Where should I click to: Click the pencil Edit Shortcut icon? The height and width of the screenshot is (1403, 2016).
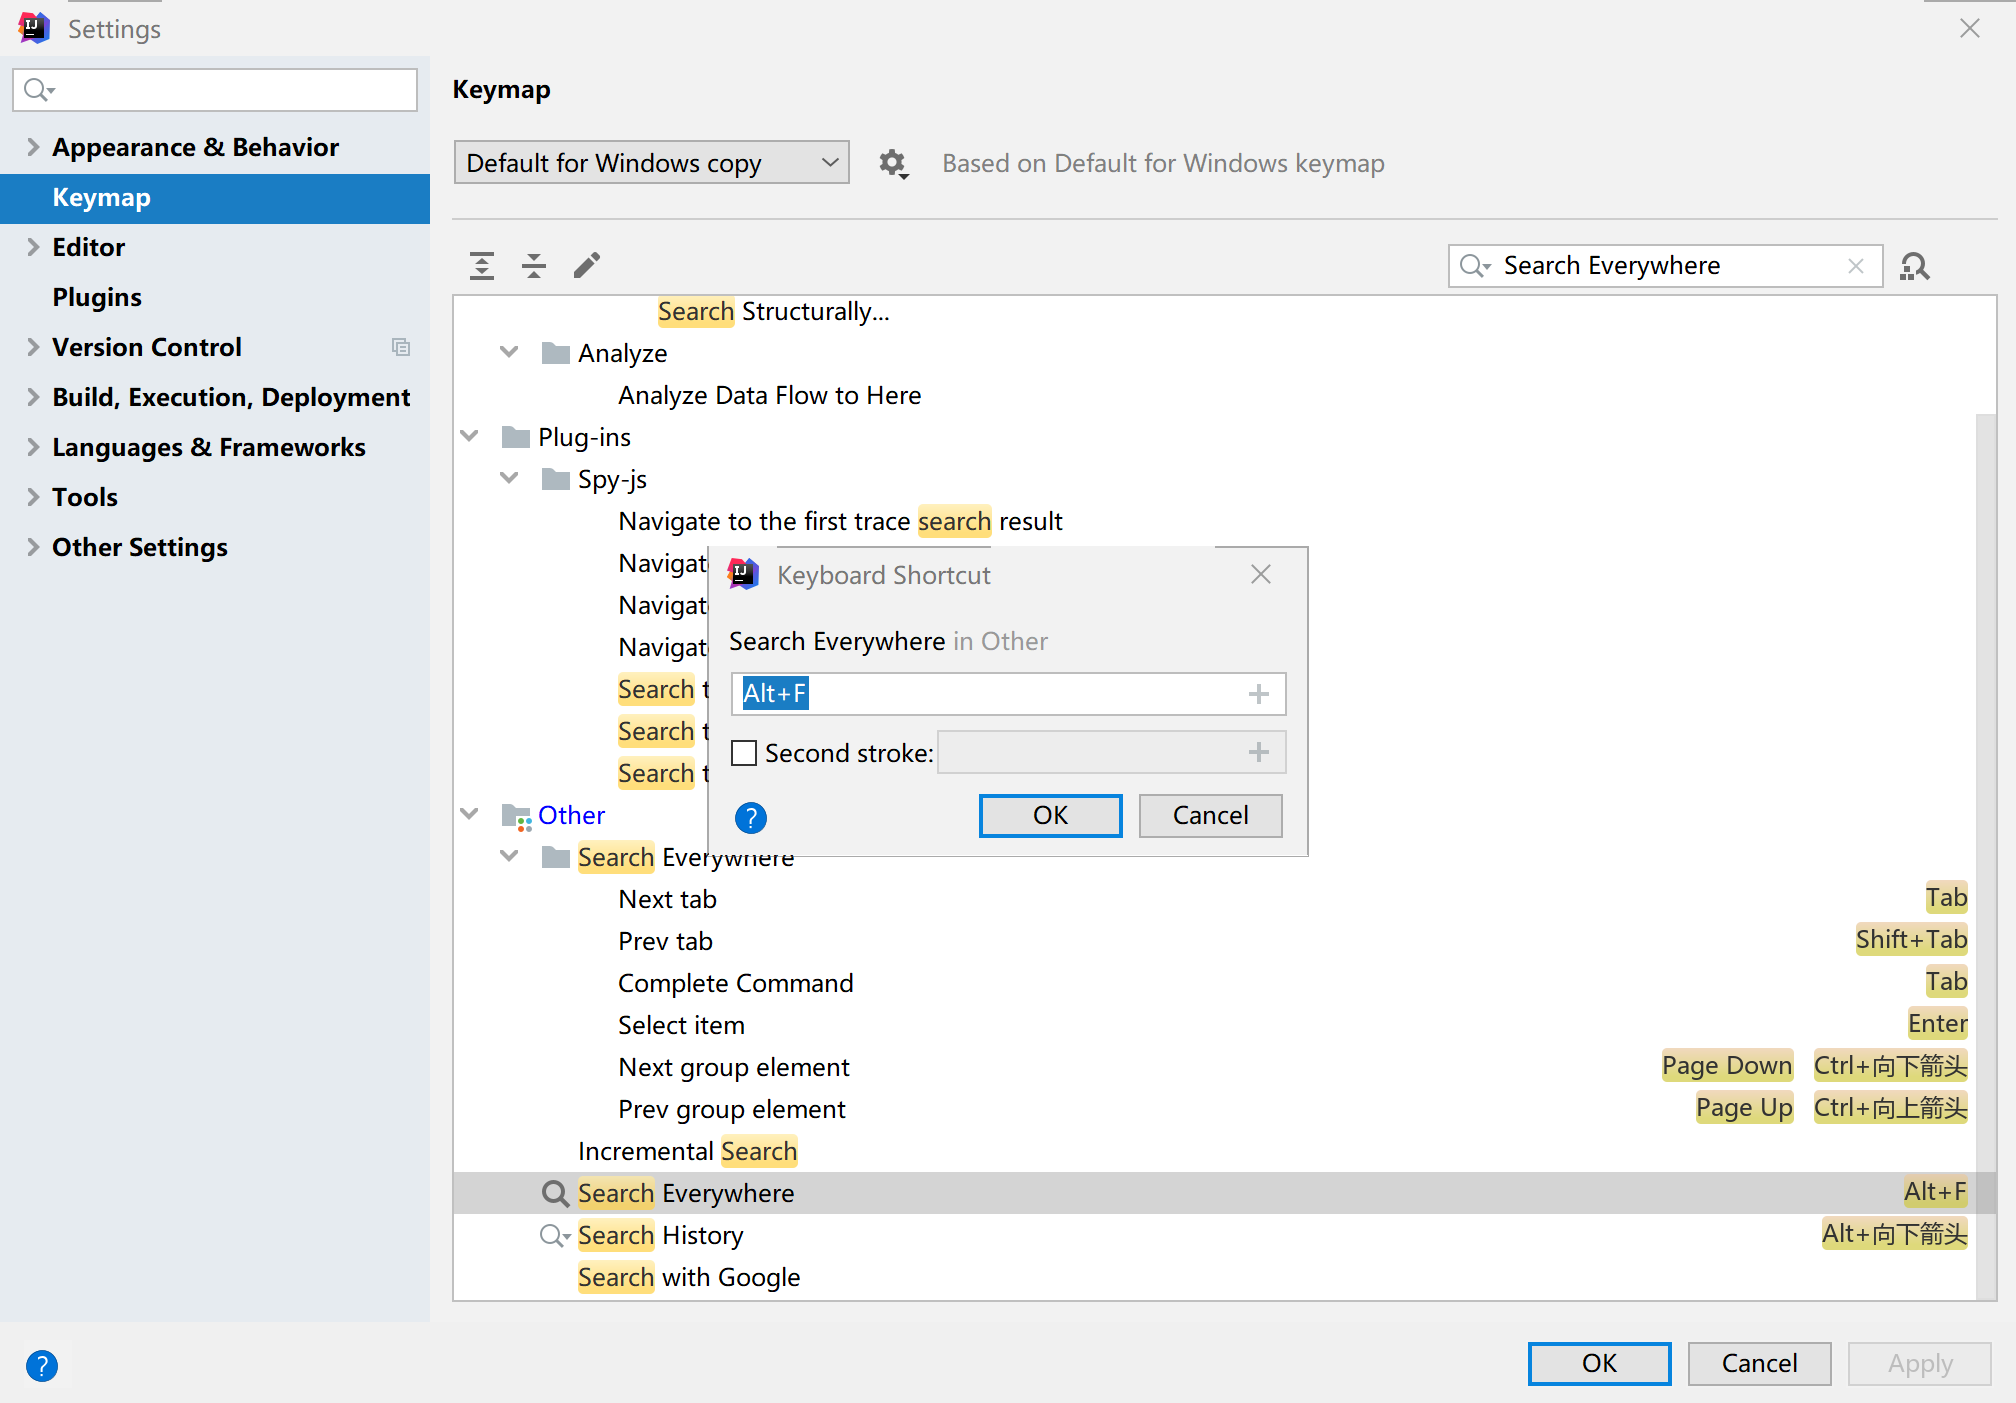(587, 265)
